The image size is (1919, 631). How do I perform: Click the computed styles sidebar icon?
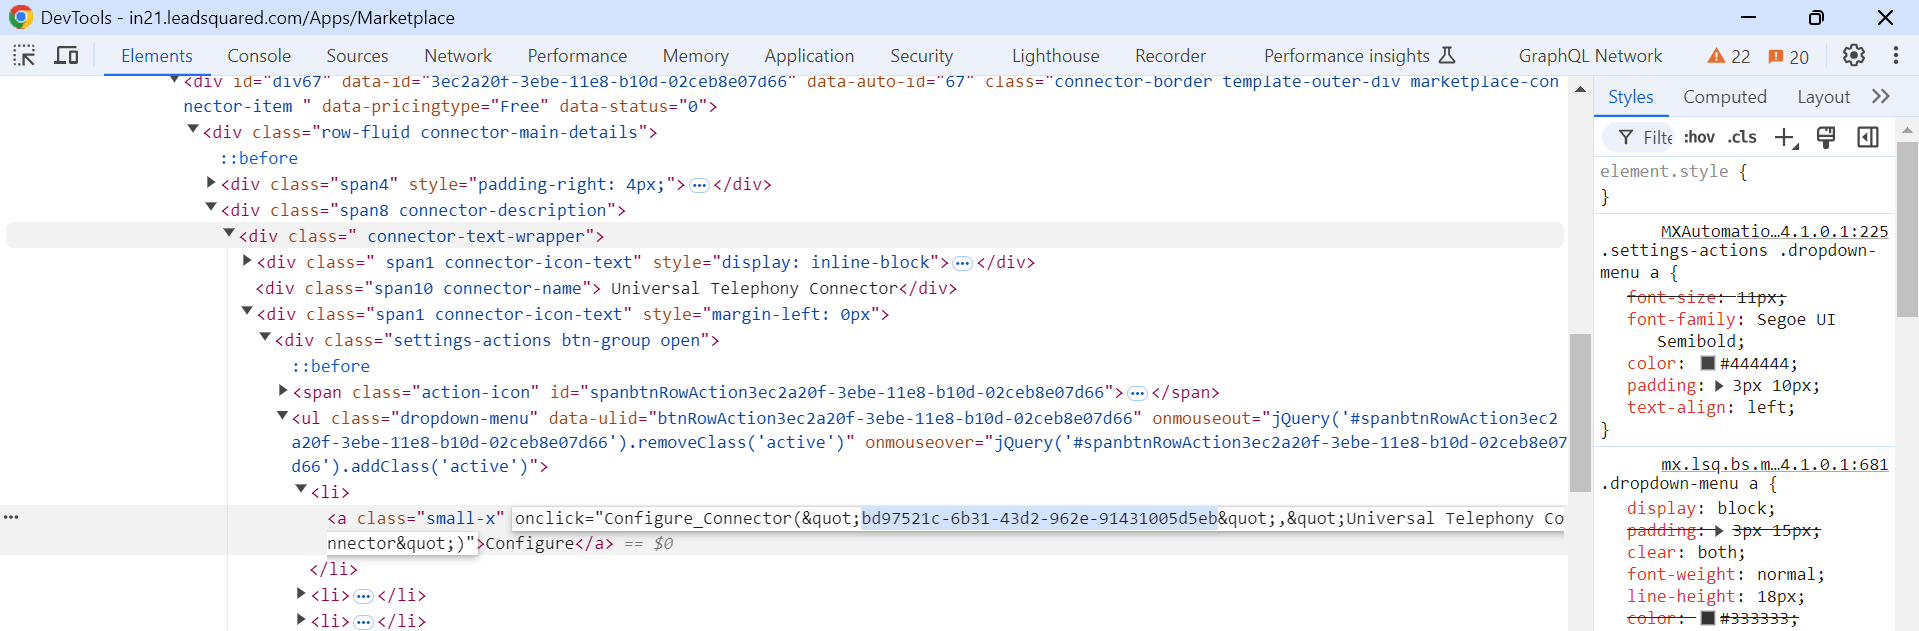coord(1867,138)
